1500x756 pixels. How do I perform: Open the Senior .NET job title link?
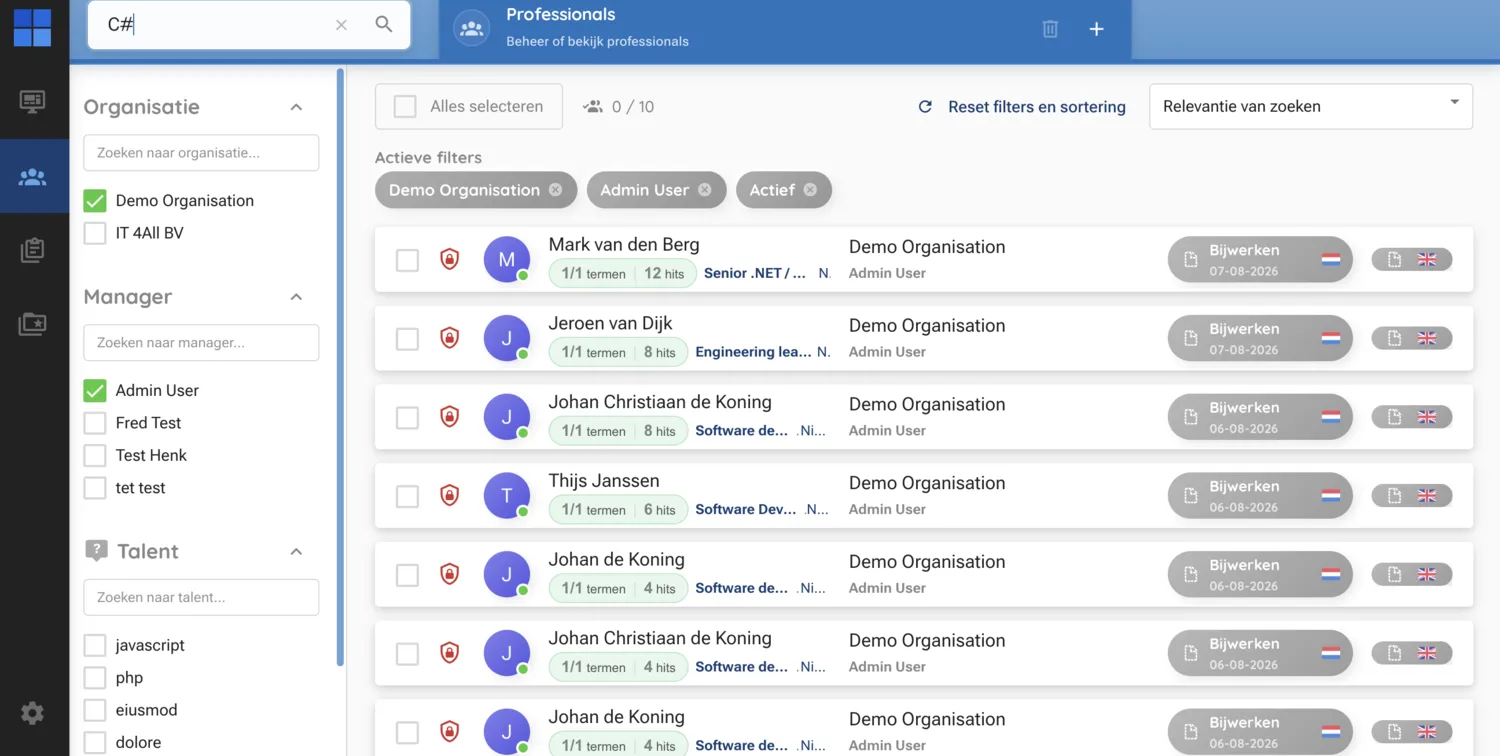[755, 273]
